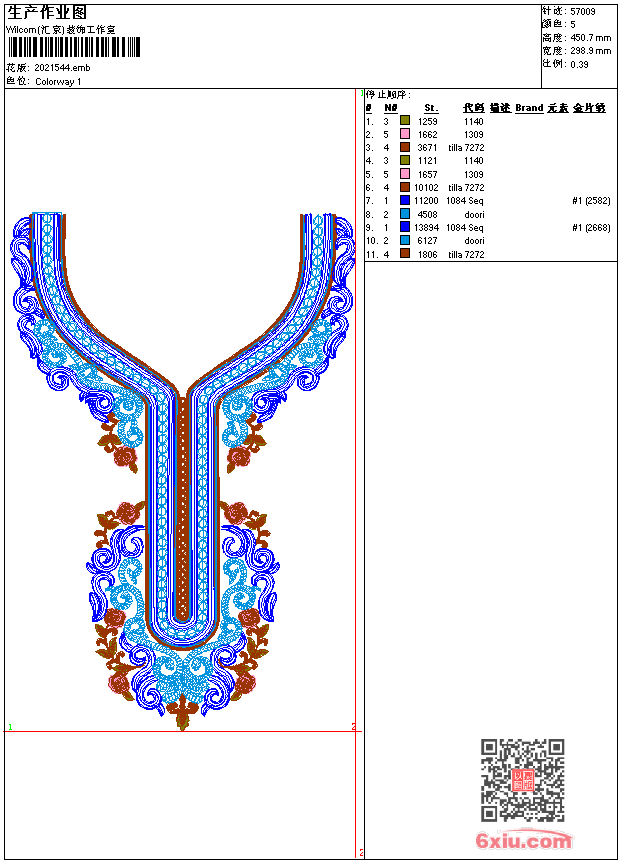This screenshot has height=860, width=620.
Task: Choose the dark blue swatch in stop row 9
Action: tap(405, 227)
